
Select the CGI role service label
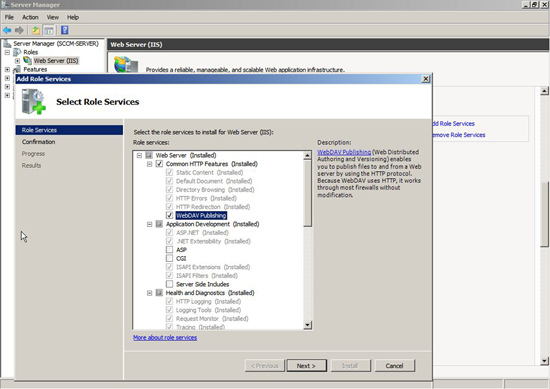coord(181,259)
